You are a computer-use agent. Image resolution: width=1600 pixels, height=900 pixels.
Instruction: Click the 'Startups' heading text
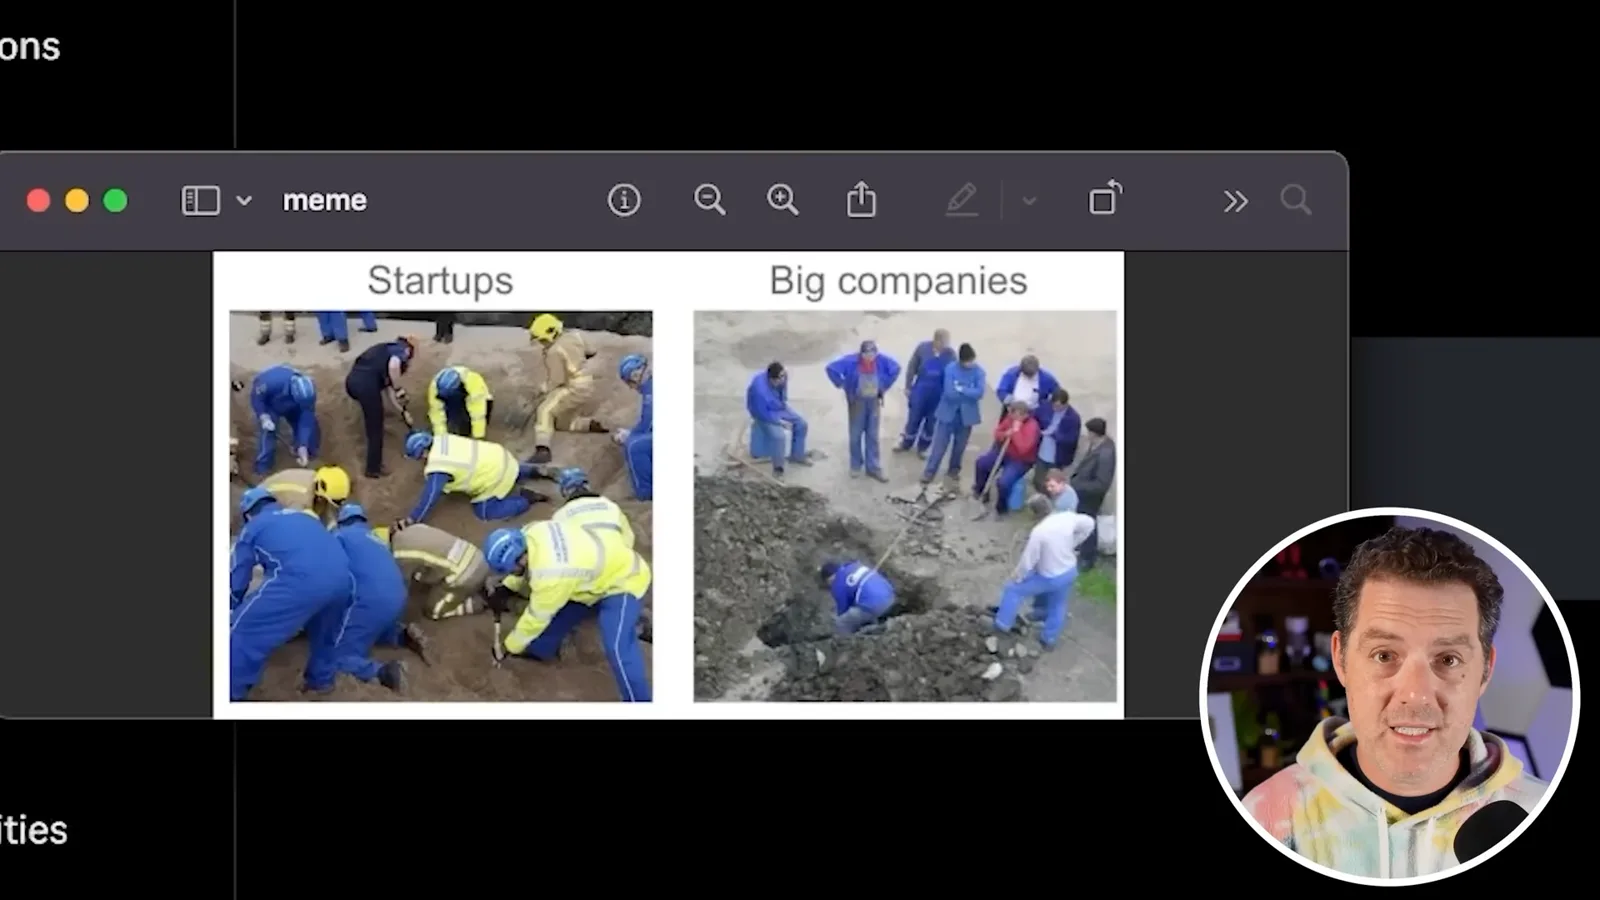(x=440, y=281)
